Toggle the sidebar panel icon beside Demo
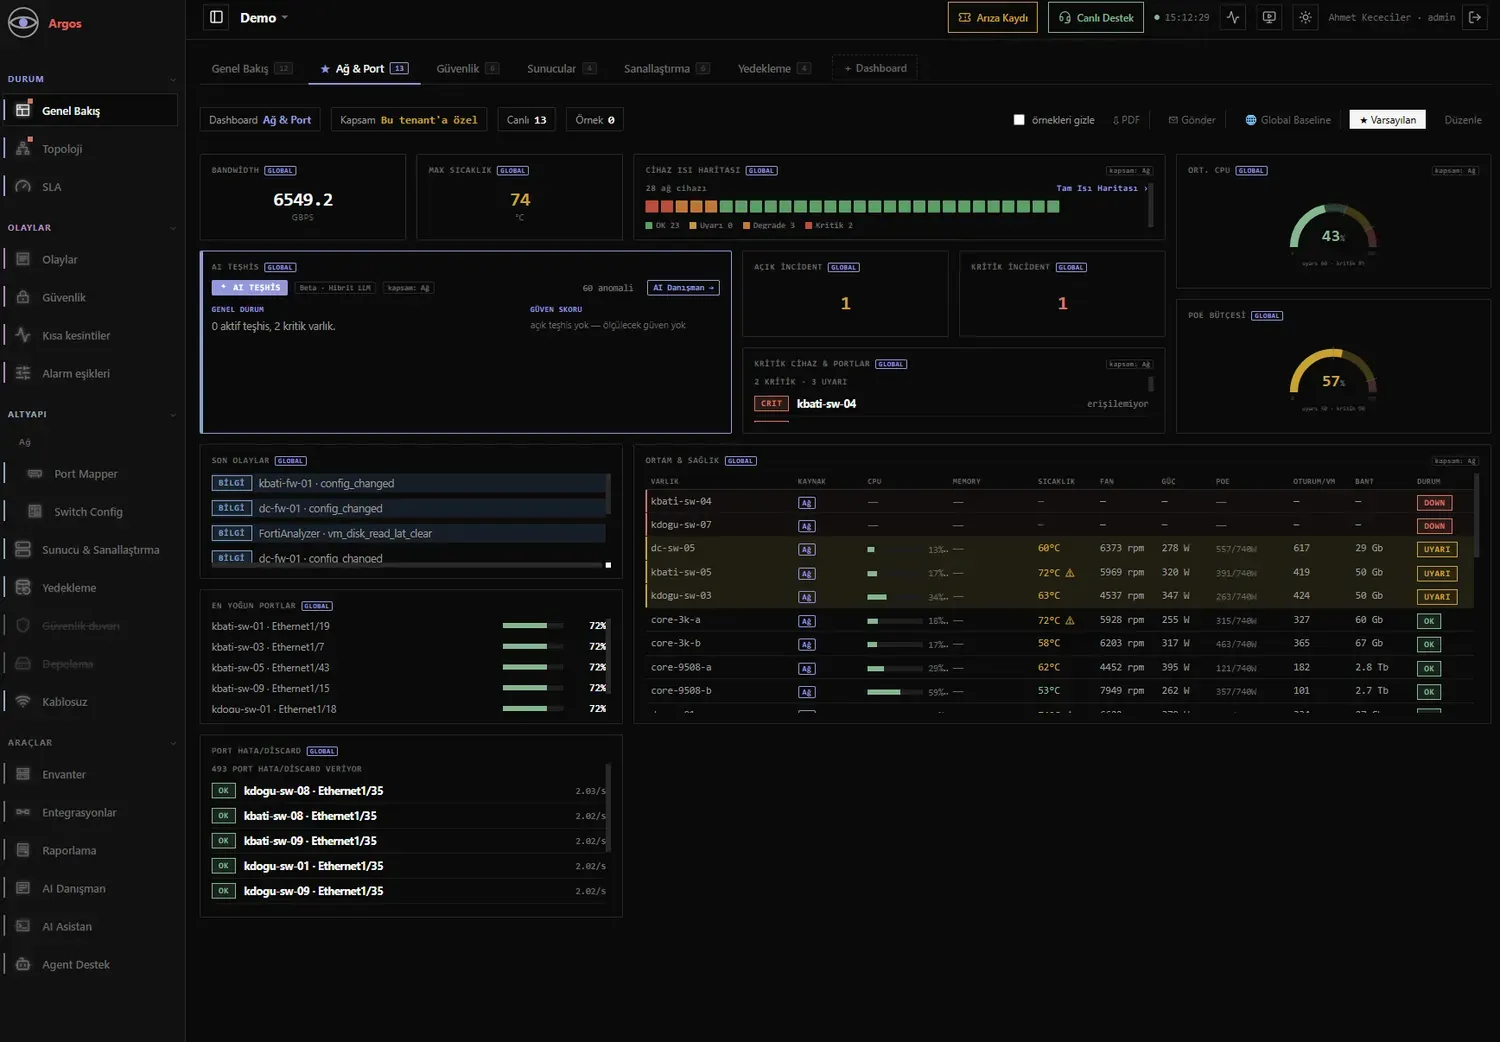This screenshot has width=1500, height=1042. pyautogui.click(x=216, y=17)
